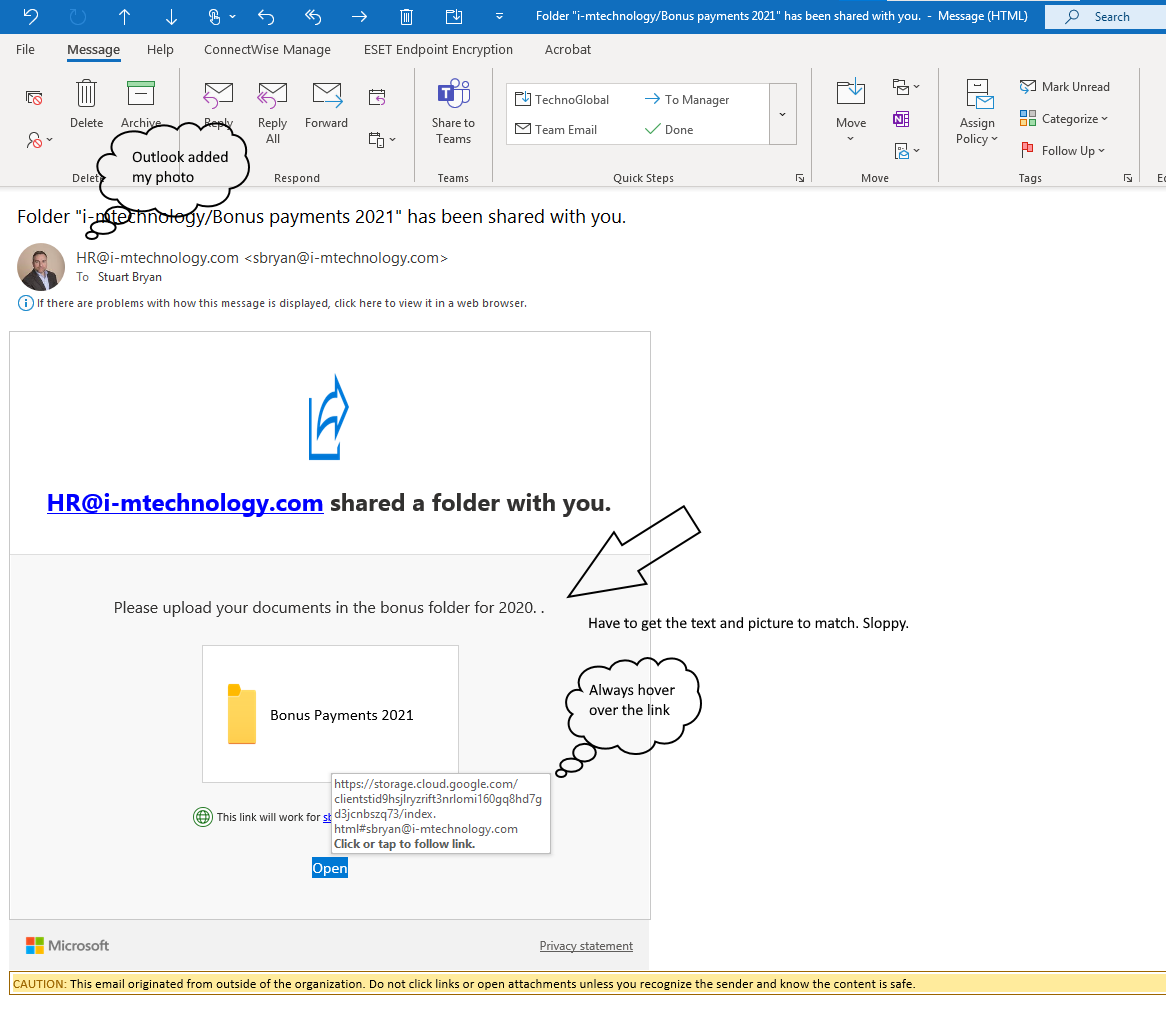
Task: Flag the message with Follow Up
Action: [1062, 150]
